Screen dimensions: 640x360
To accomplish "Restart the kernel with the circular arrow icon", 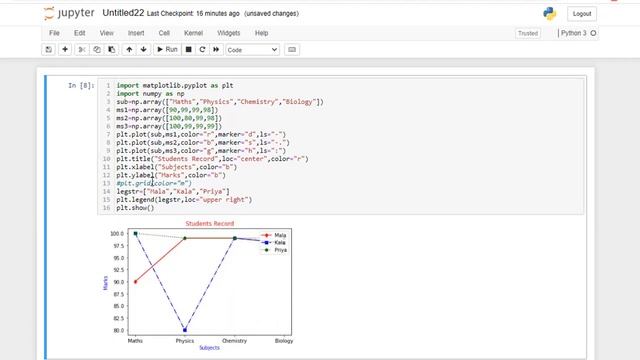I will pos(202,50).
